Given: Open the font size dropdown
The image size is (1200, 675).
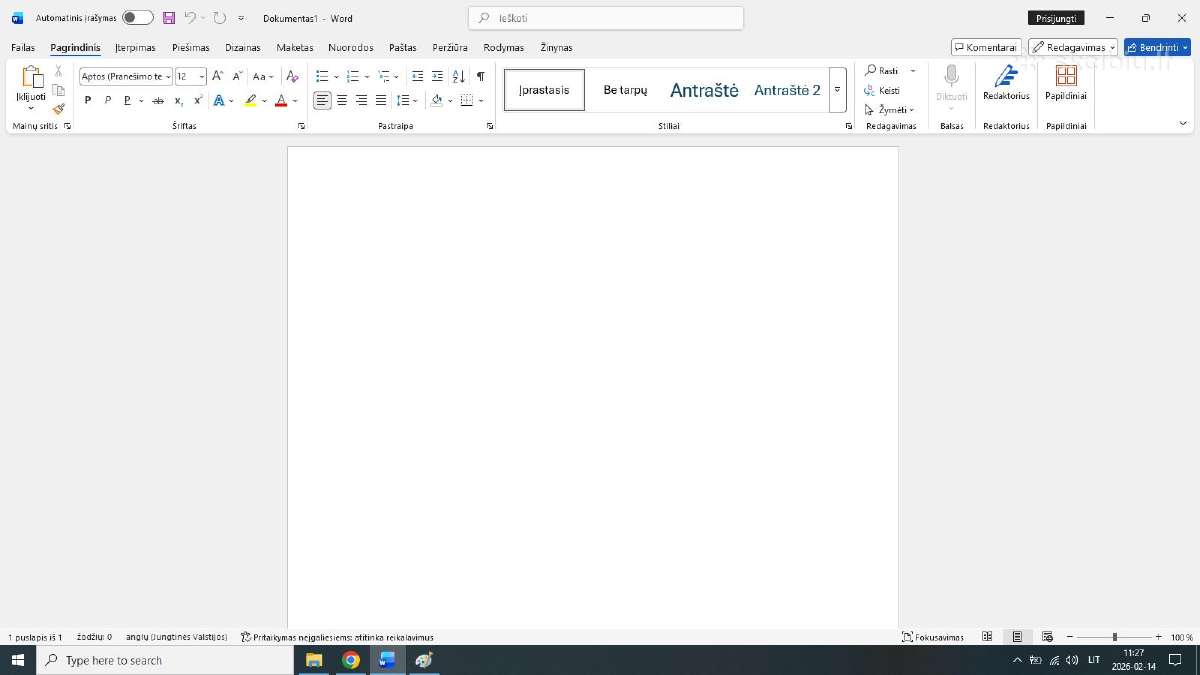Looking at the screenshot, I should pos(202,76).
